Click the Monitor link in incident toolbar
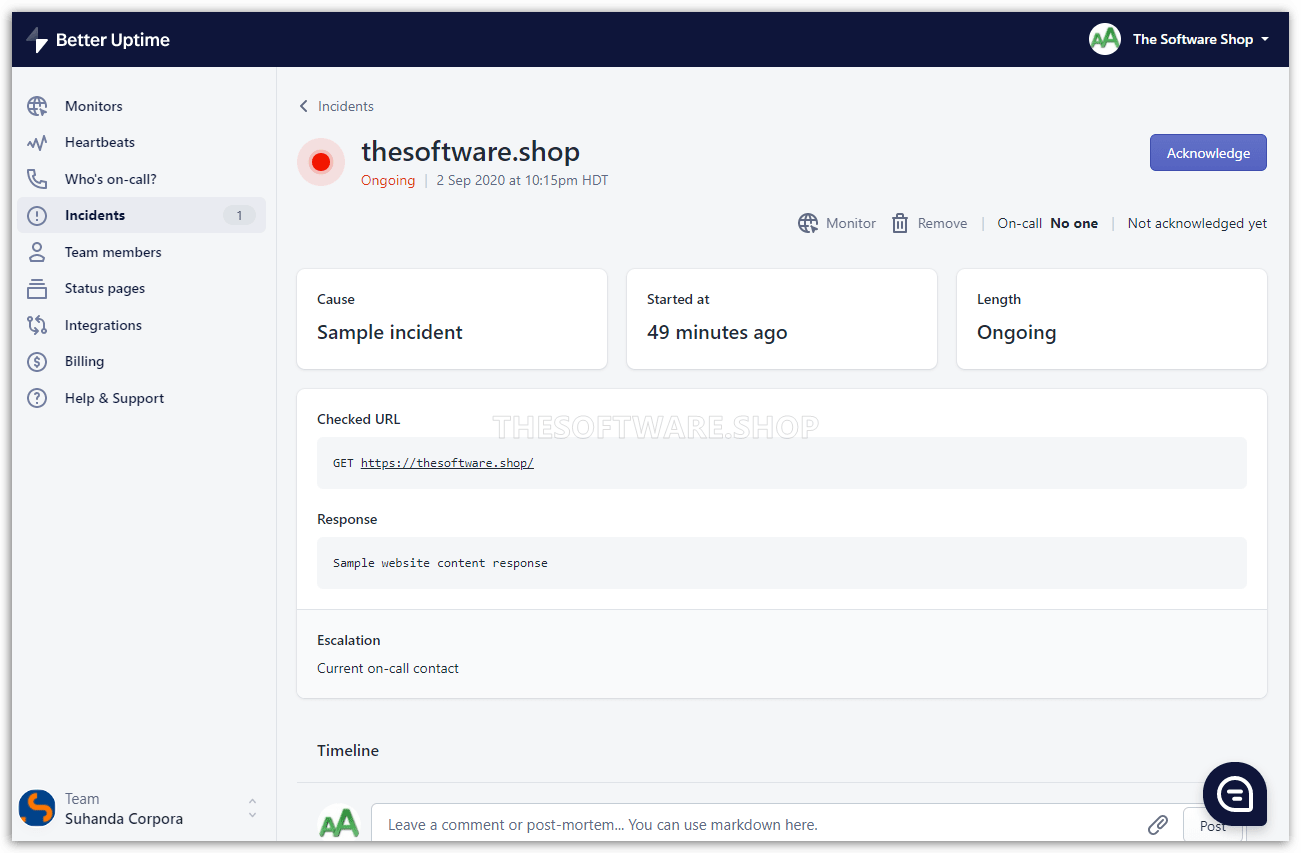The image size is (1301, 853). (x=851, y=223)
